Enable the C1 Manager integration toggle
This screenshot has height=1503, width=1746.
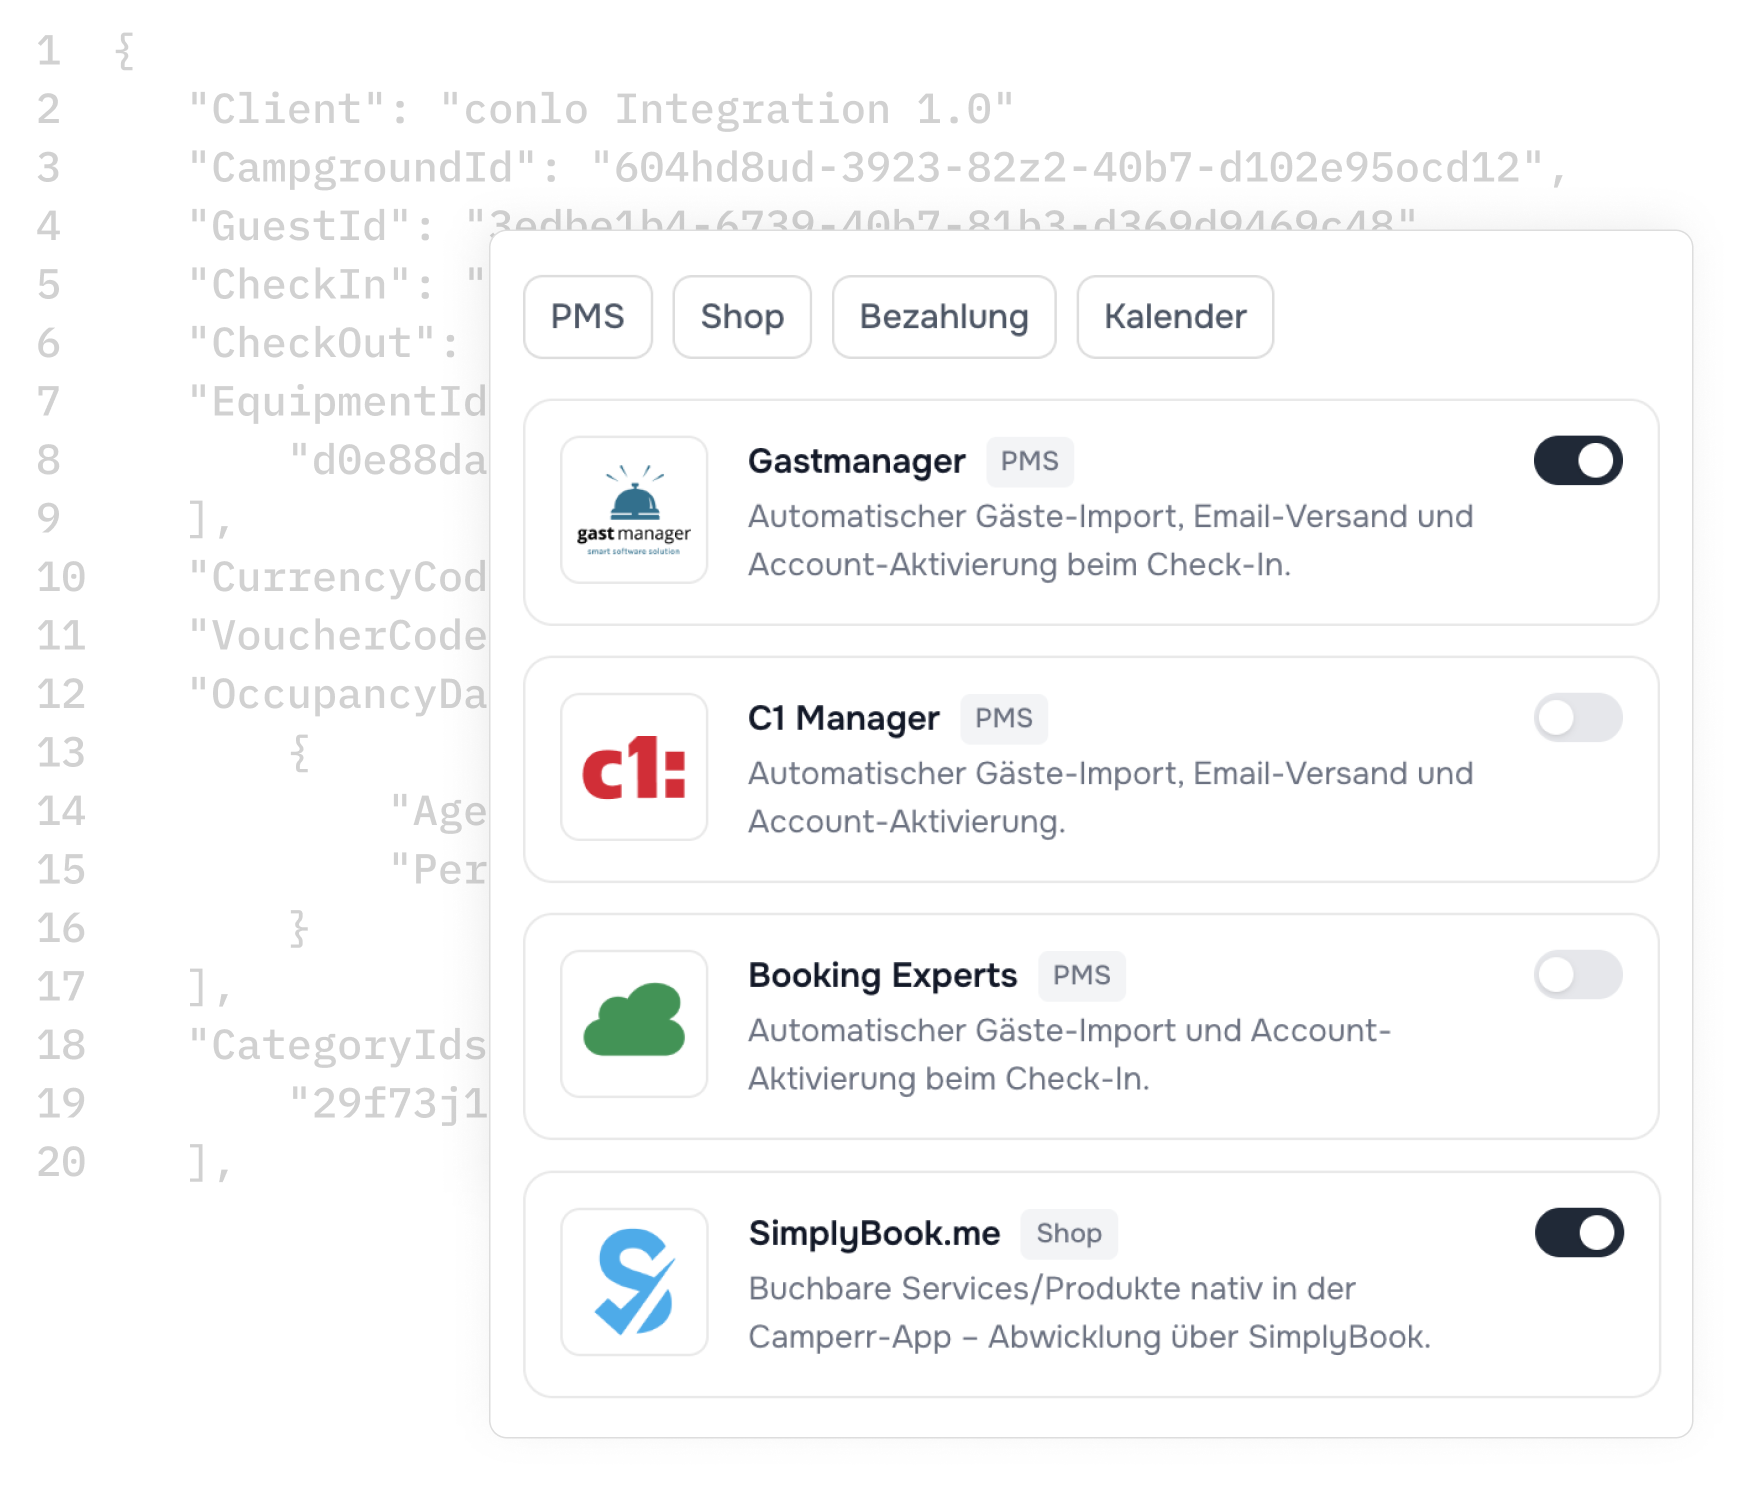click(x=1578, y=717)
